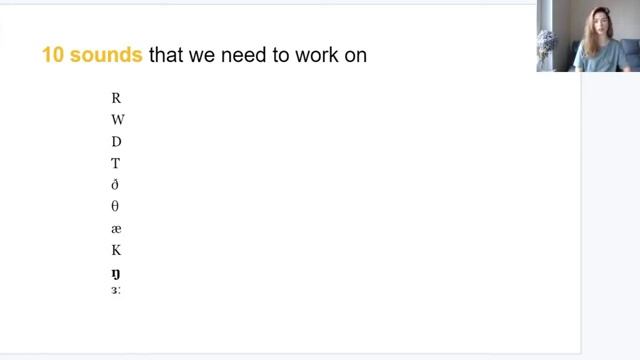The image size is (640, 360).
Task: Click the word 'on' ending the title
Action: click(x=356, y=56)
